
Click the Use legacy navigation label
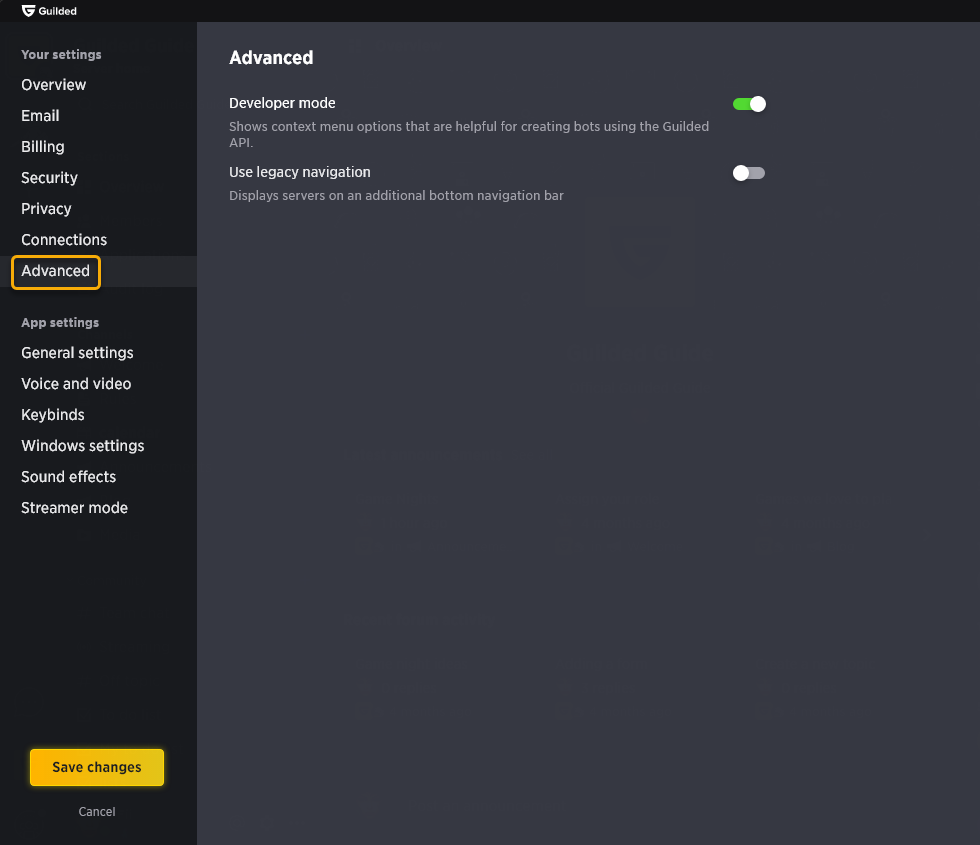point(299,172)
